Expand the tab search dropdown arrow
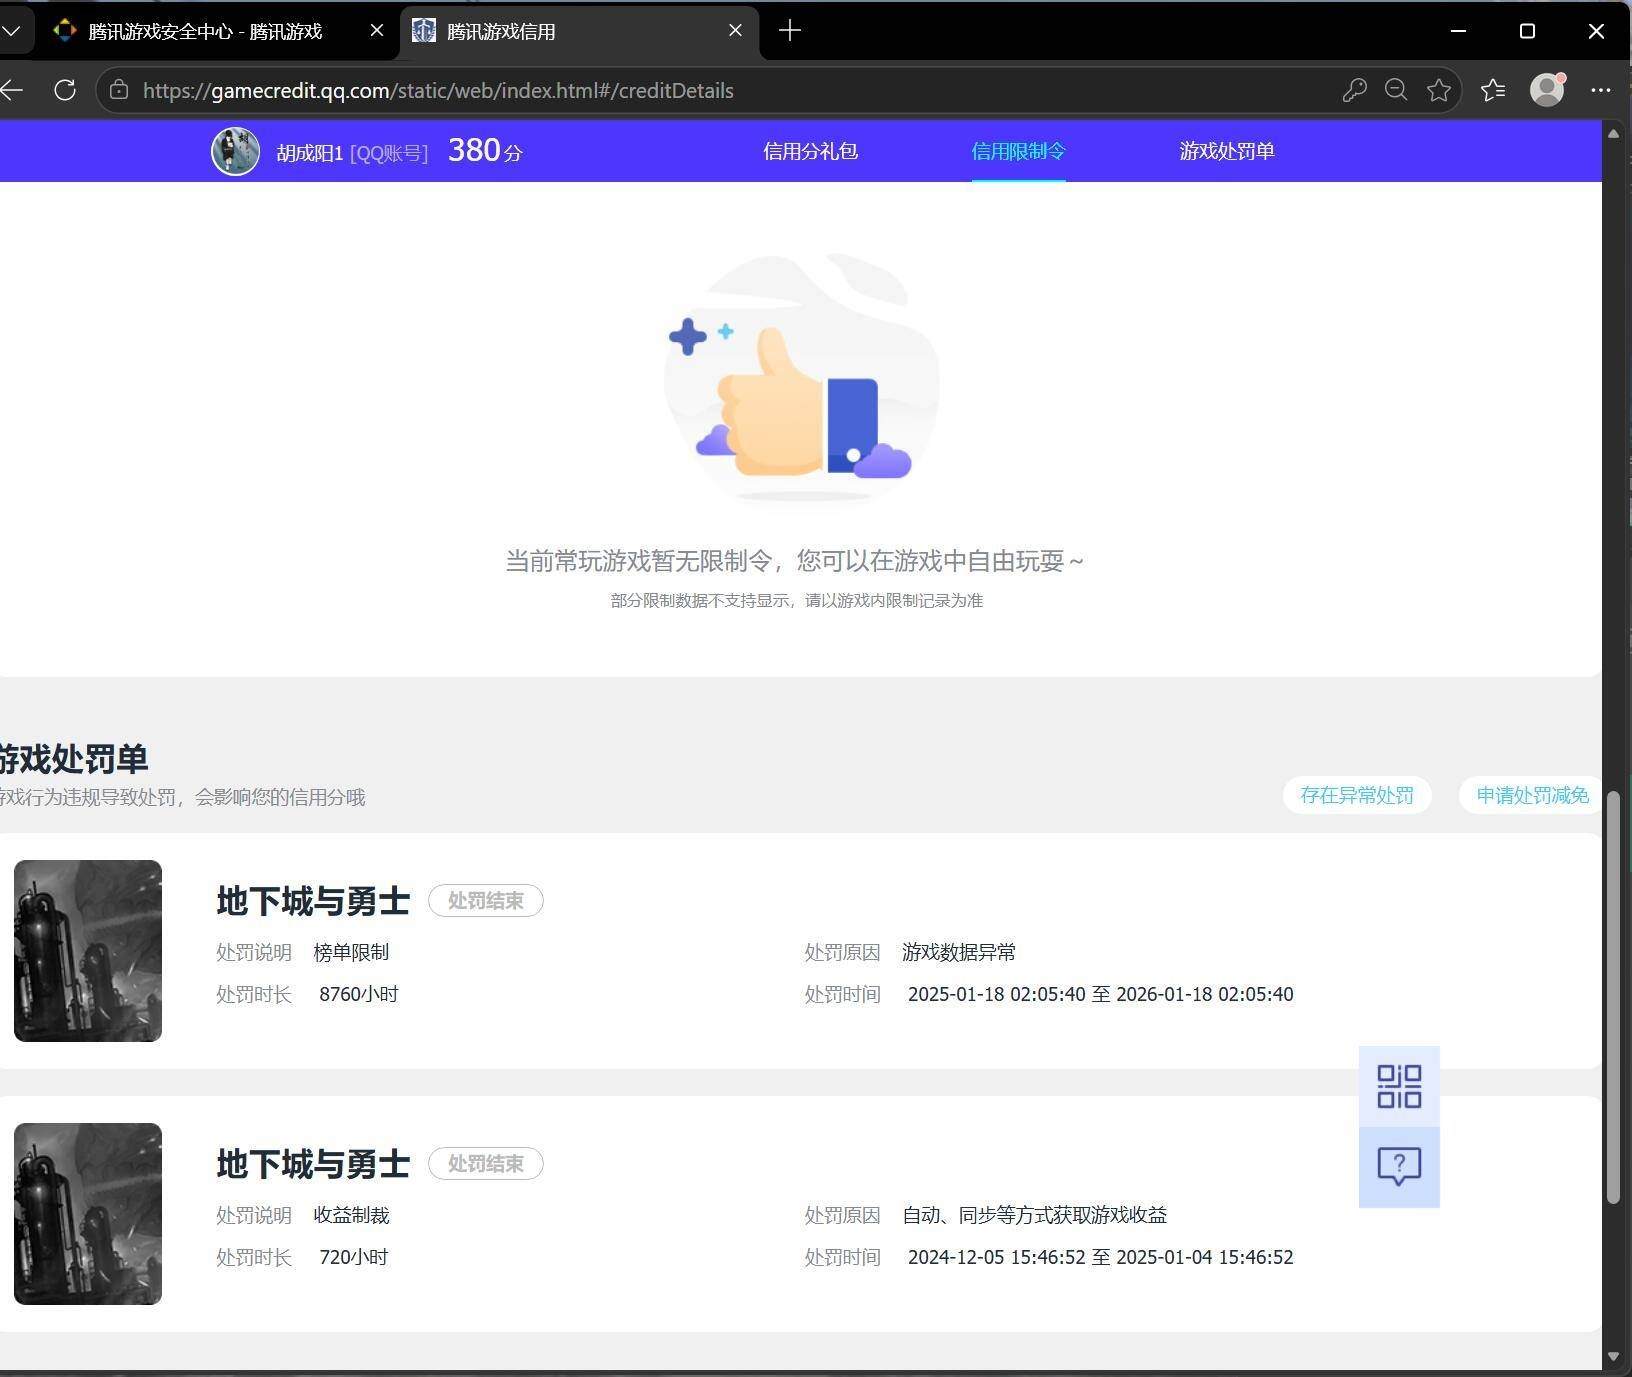Viewport: 1632px width, 1377px height. pyautogui.click(x=12, y=31)
